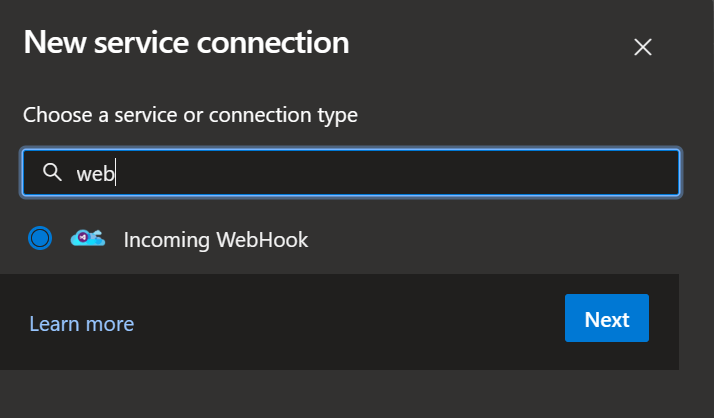The image size is (714, 418).
Task: Click the Incoming WebHook label text
Action: [x=216, y=239]
